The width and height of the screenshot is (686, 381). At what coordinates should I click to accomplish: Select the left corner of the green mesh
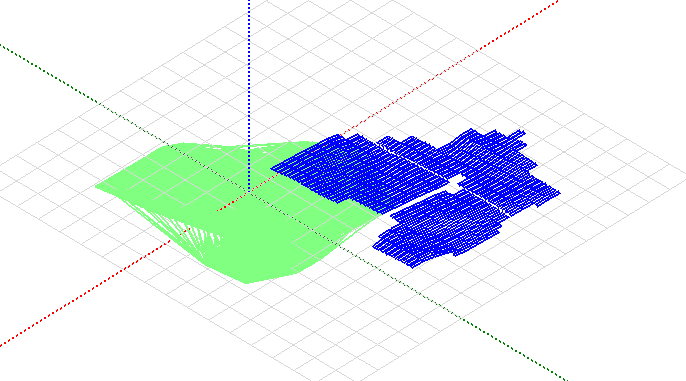click(98, 187)
